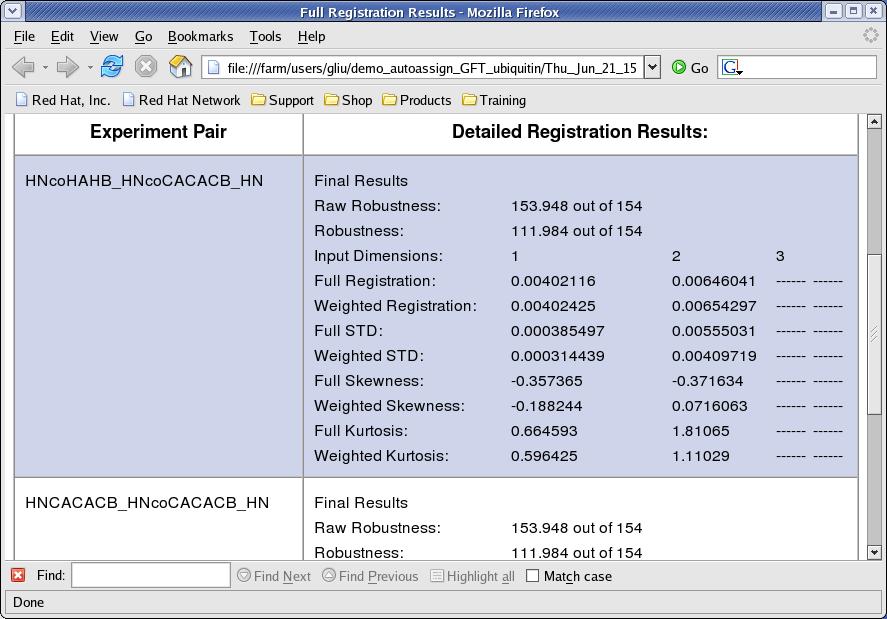Open the search engine selector dropdown

point(731,68)
